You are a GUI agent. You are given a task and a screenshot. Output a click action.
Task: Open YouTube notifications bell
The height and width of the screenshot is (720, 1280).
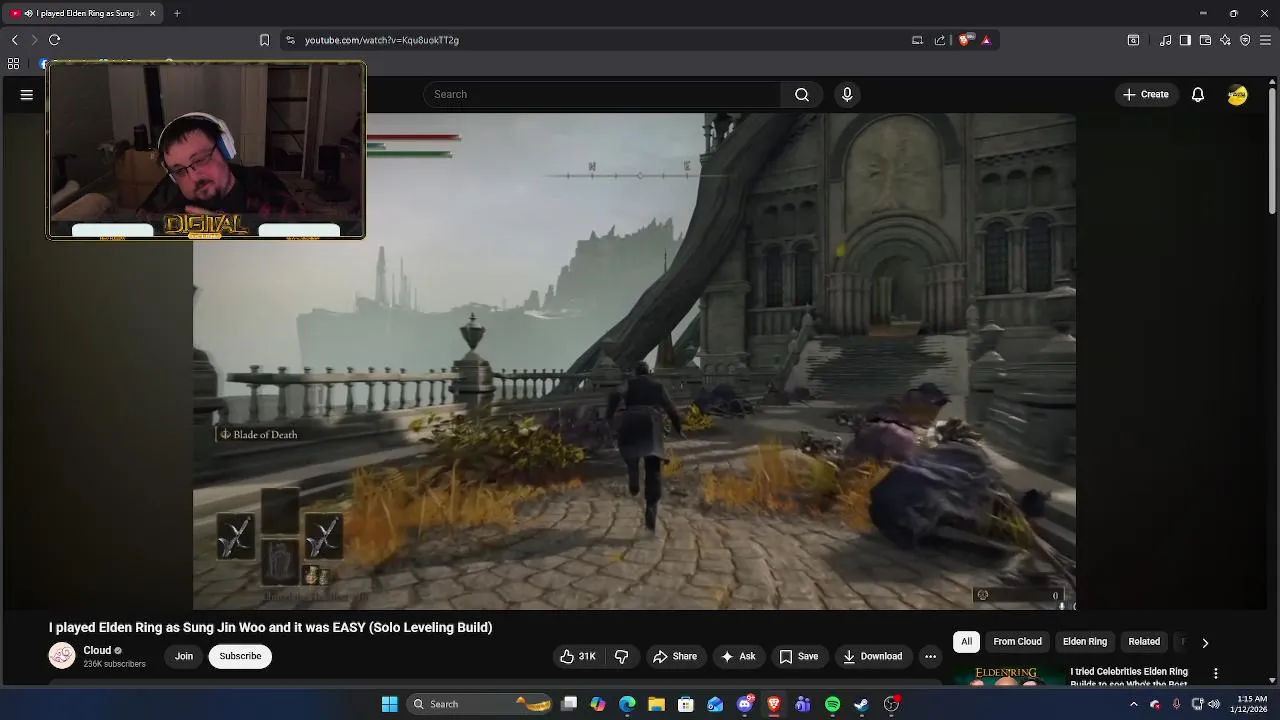pos(1197,94)
